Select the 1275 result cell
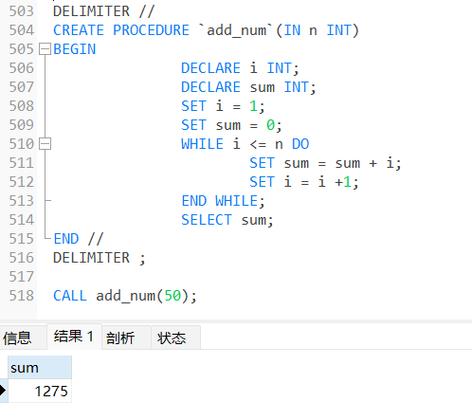 [40, 391]
